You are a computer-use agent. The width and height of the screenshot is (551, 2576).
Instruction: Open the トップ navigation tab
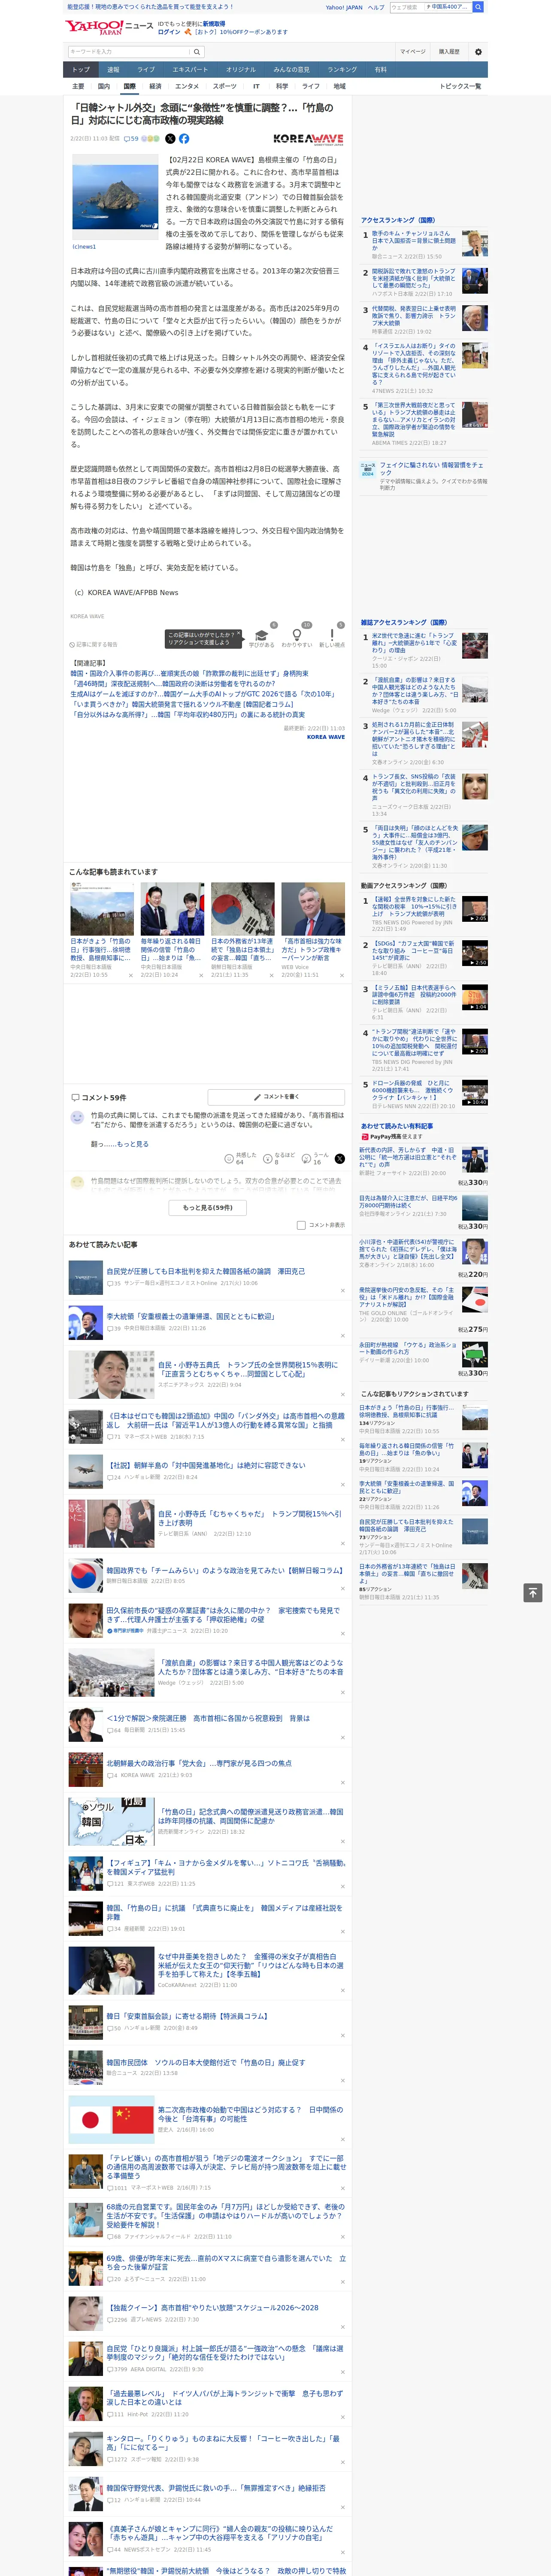coord(81,70)
